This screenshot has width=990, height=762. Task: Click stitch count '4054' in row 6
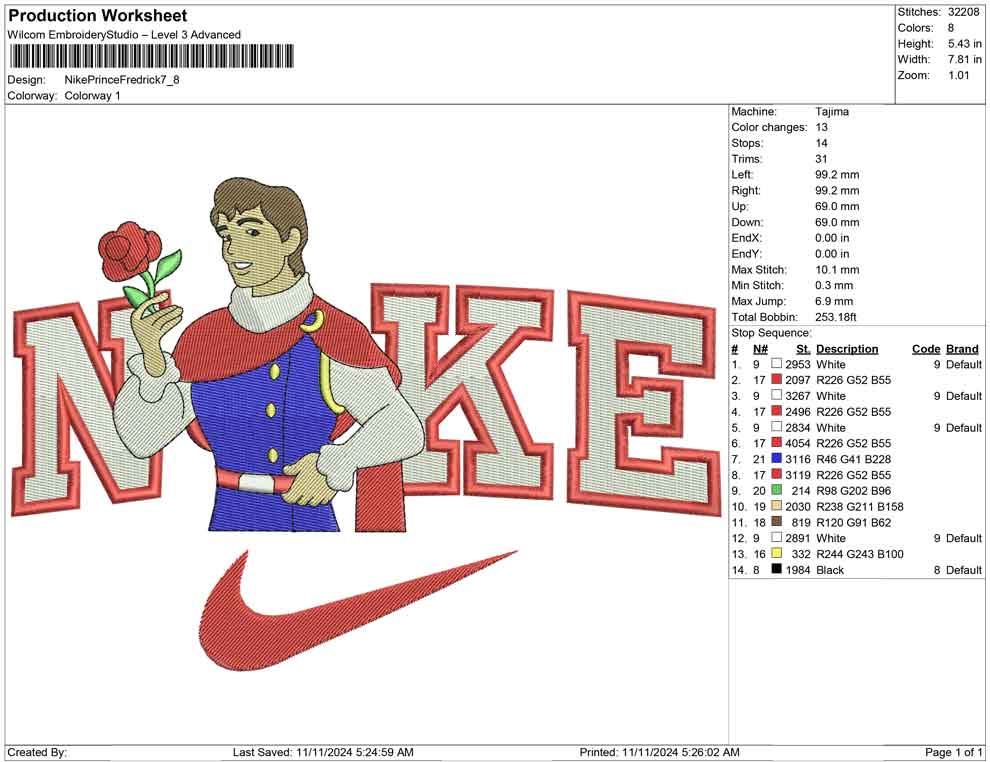pos(797,443)
